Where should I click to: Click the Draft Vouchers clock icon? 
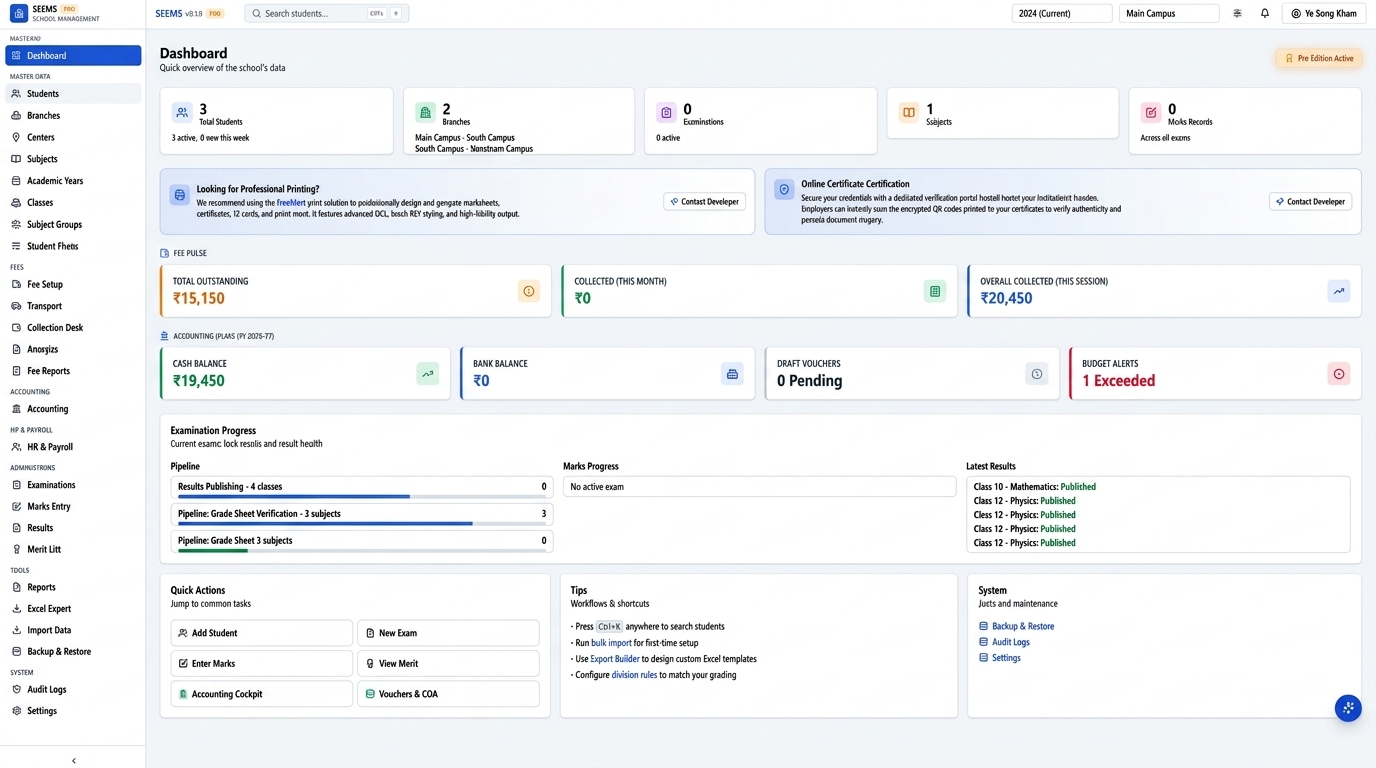point(1037,374)
